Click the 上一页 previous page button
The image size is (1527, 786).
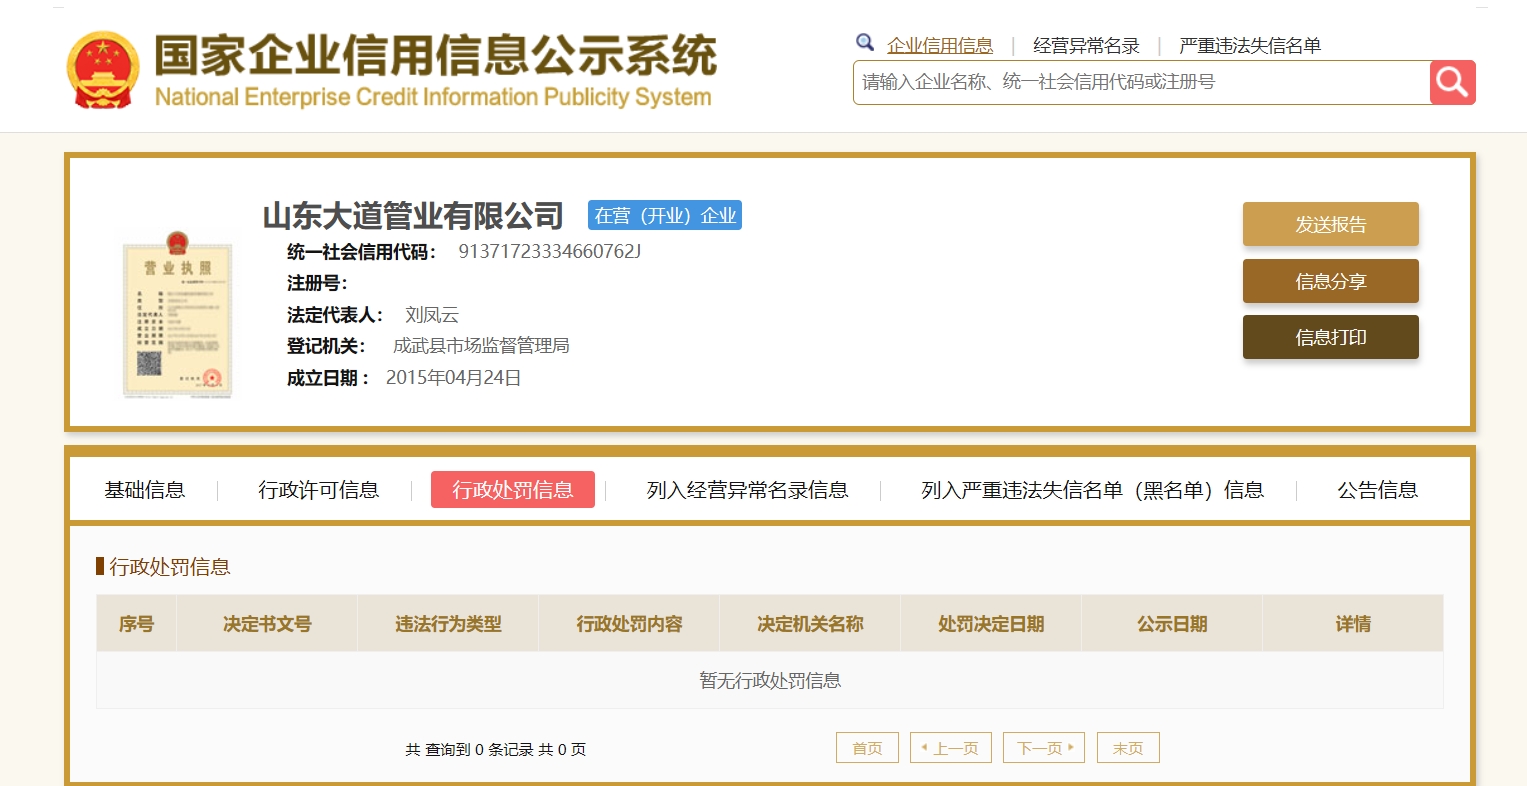coord(951,748)
